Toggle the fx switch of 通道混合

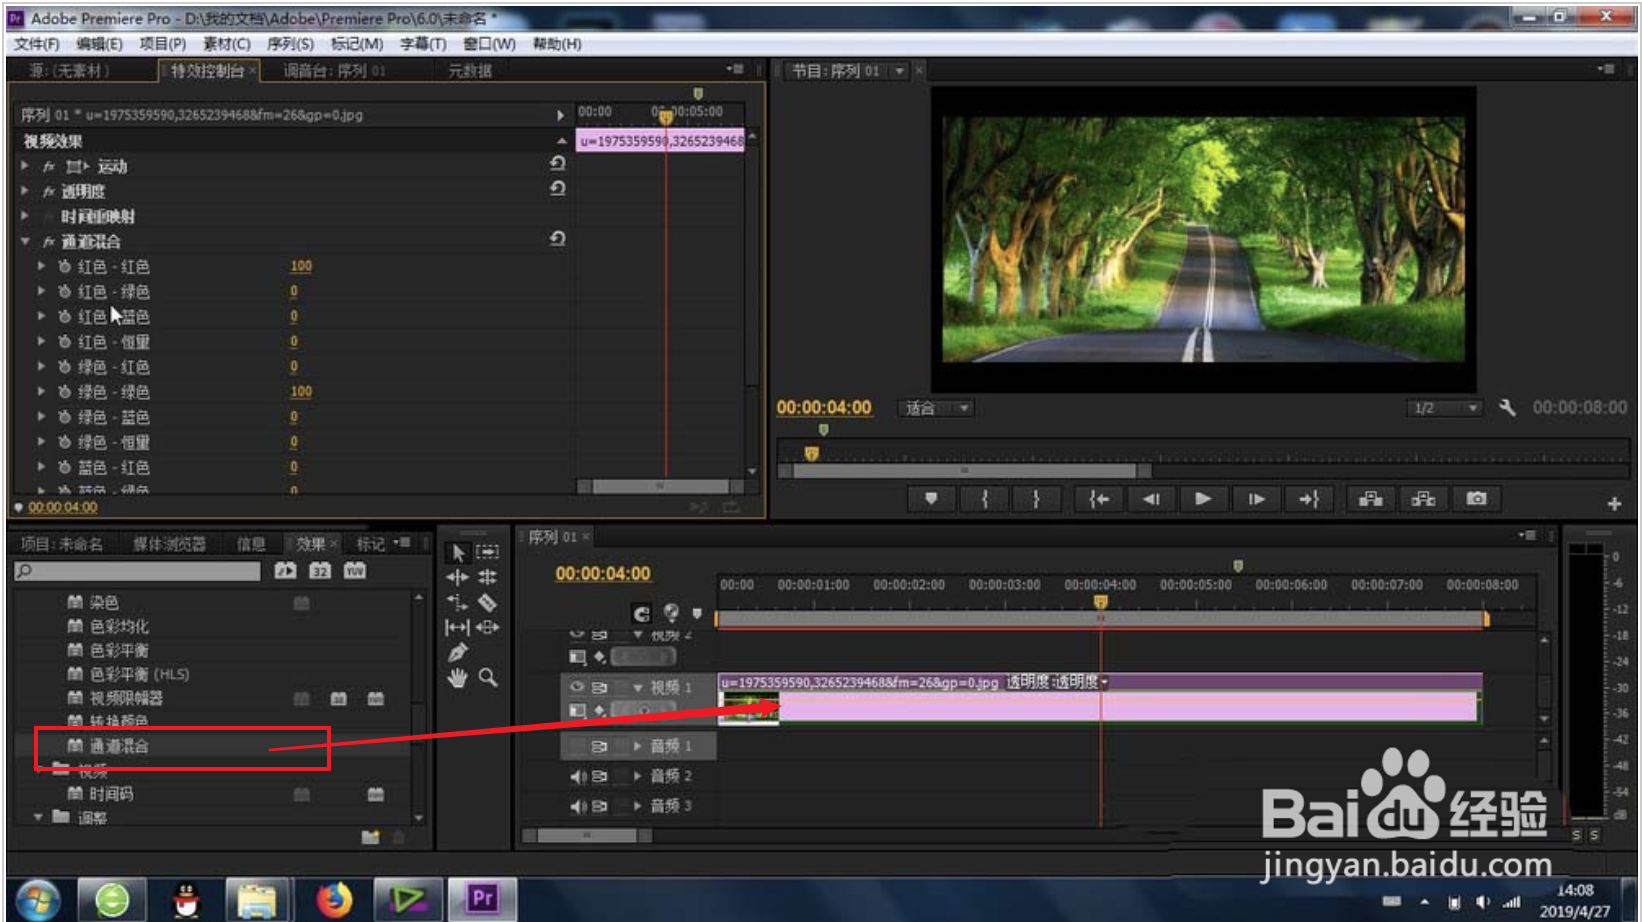[48, 242]
